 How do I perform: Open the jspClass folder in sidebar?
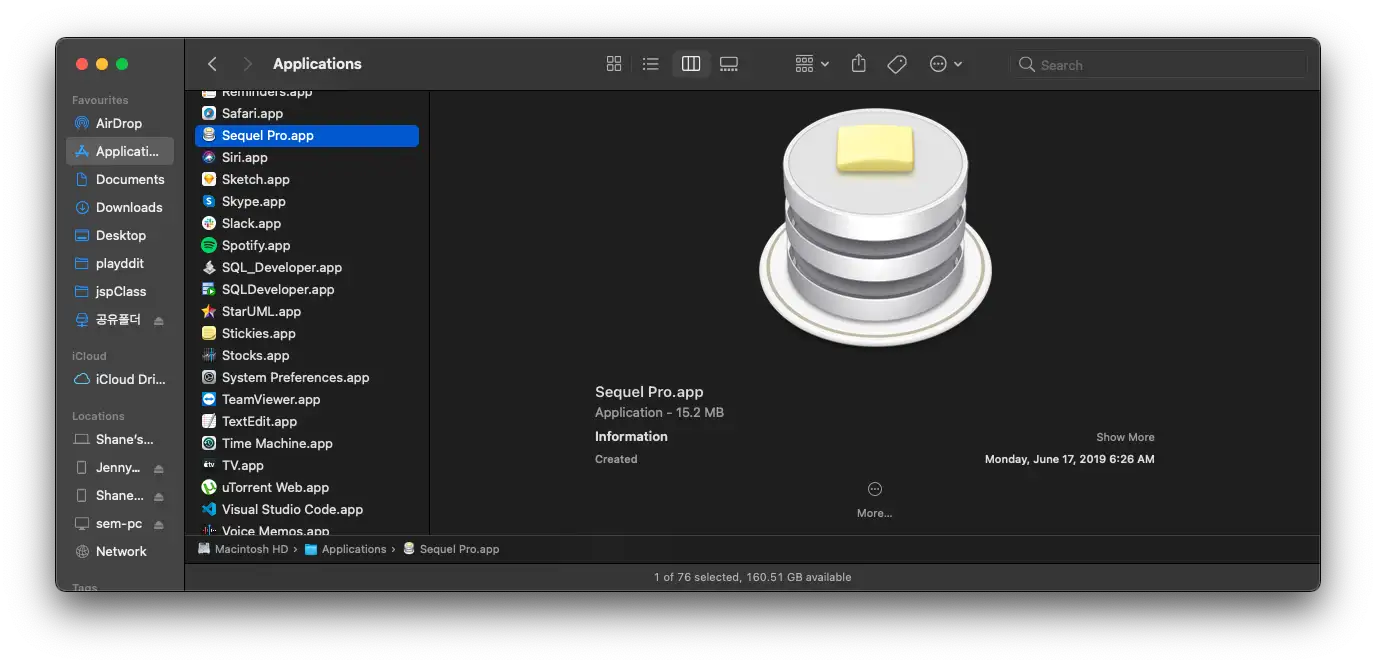[x=120, y=291]
